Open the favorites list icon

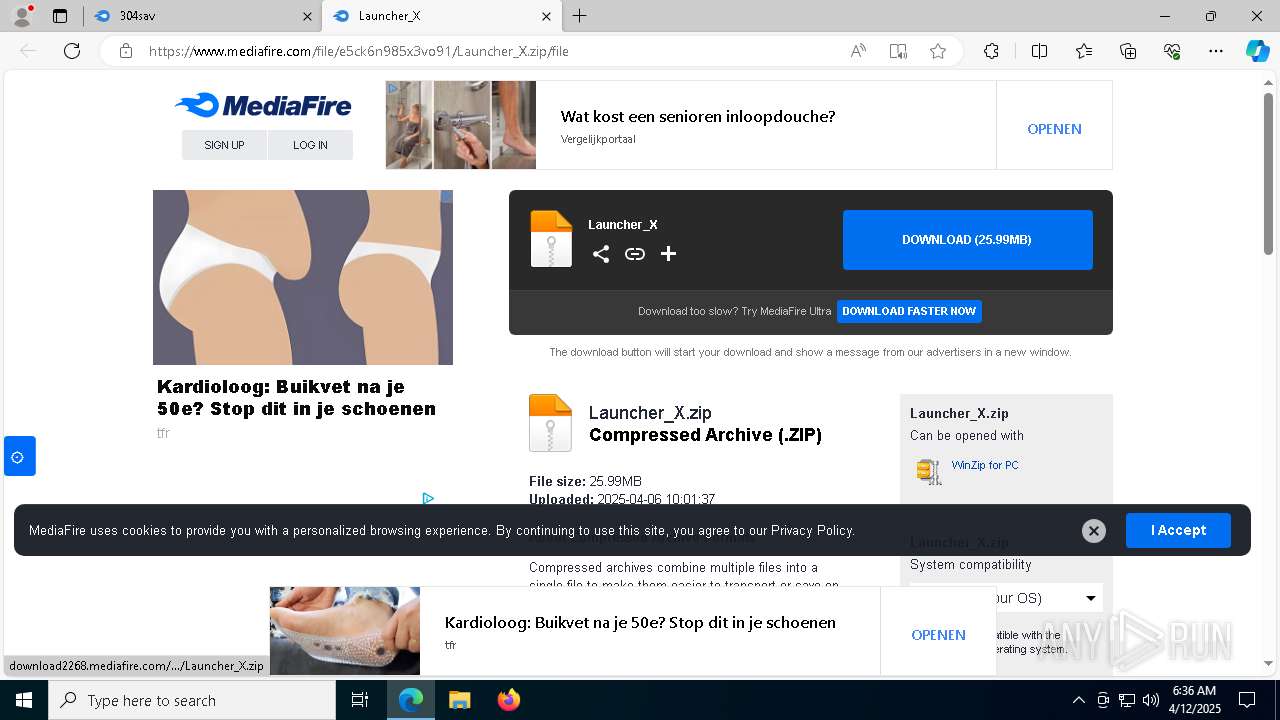pos(1084,51)
